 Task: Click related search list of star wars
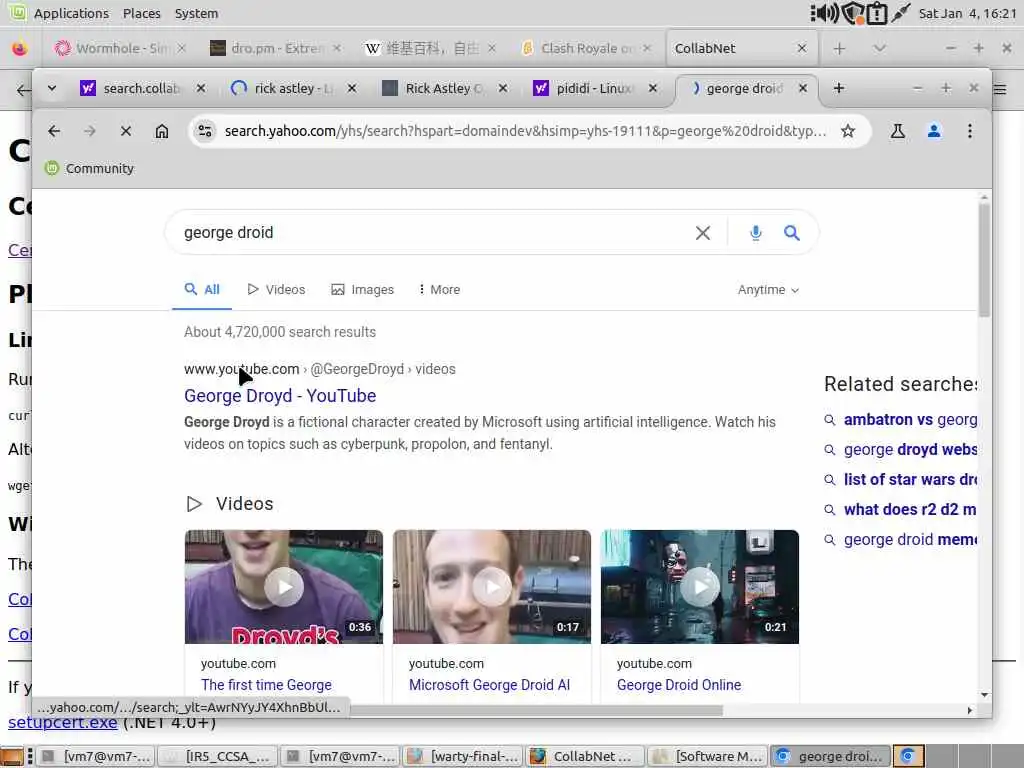(x=910, y=479)
